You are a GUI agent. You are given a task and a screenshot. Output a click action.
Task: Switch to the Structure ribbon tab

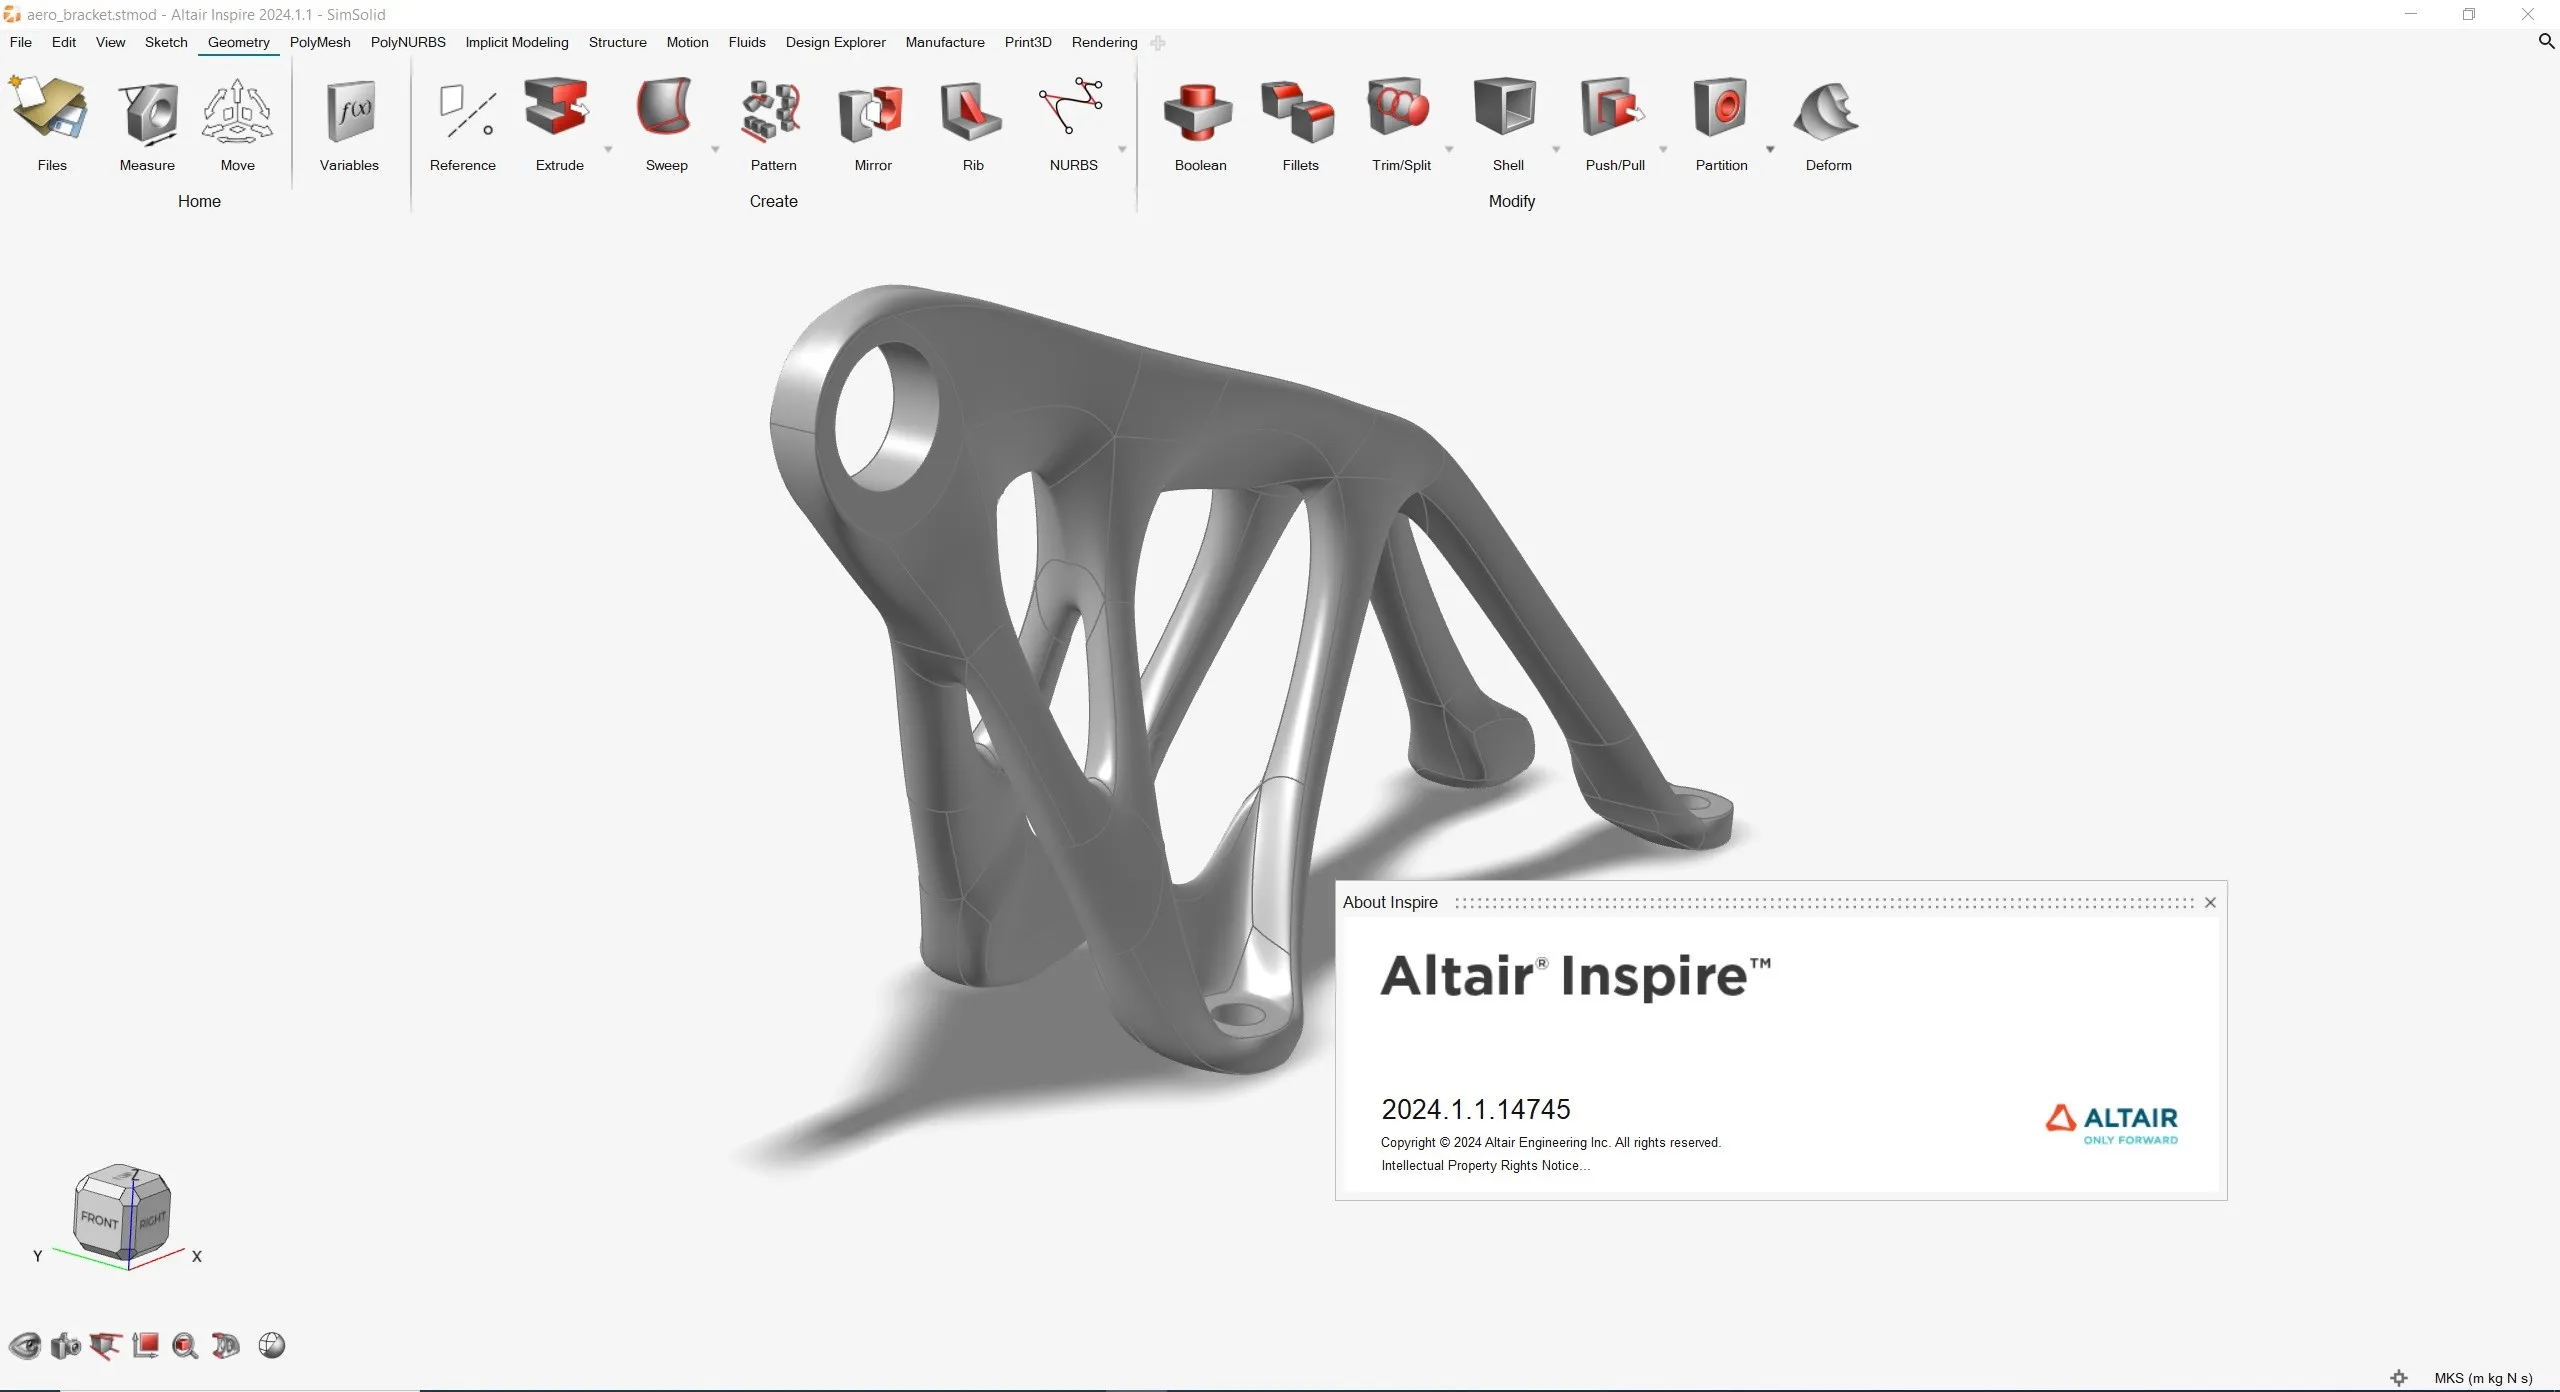tap(617, 42)
